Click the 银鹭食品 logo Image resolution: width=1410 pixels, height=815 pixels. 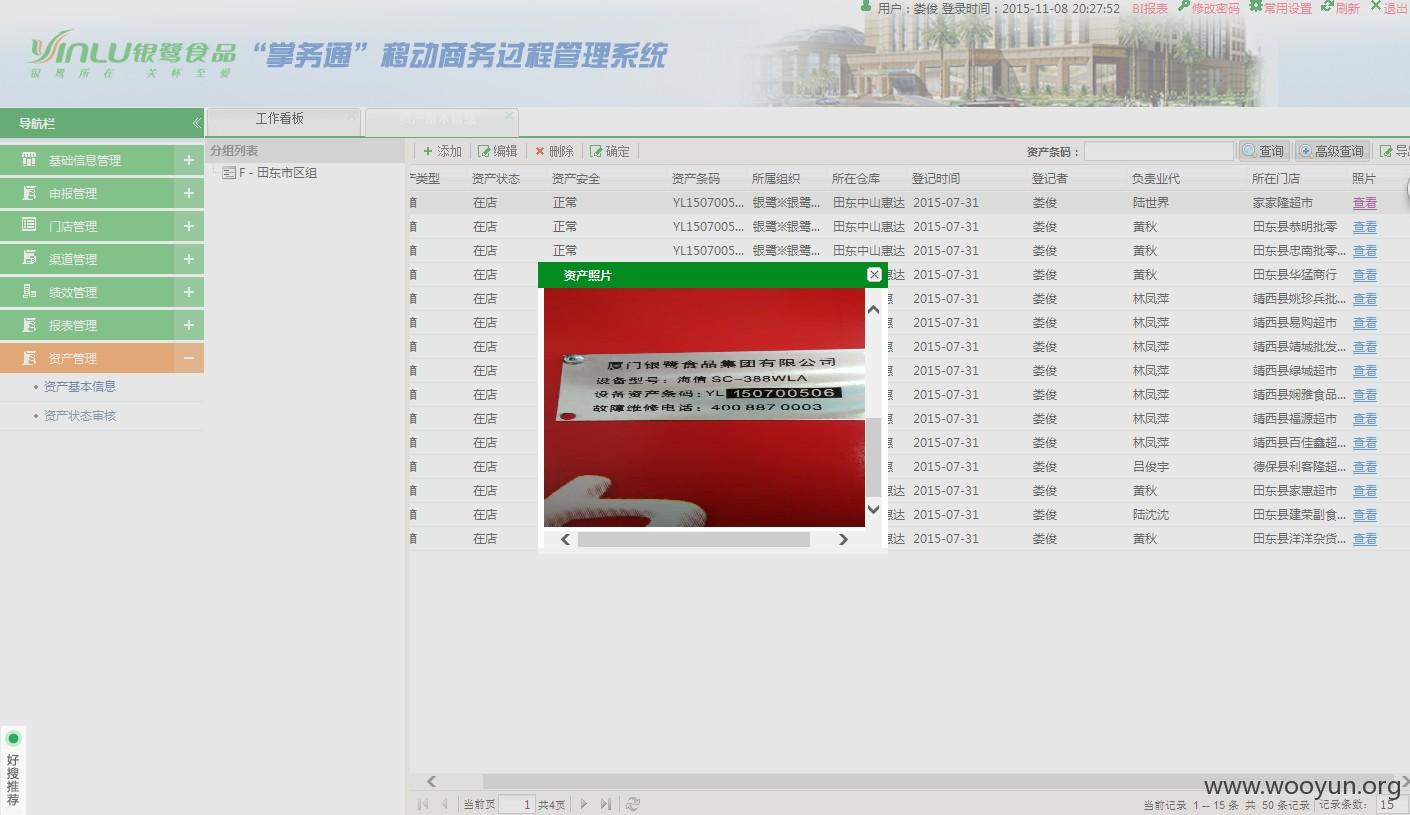click(133, 55)
